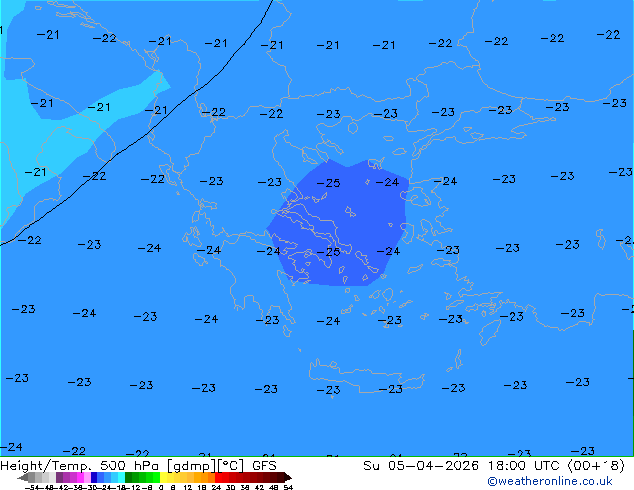Click the 12 label under the color bar
The width and height of the screenshot is (634, 490).
[x=188, y=488]
